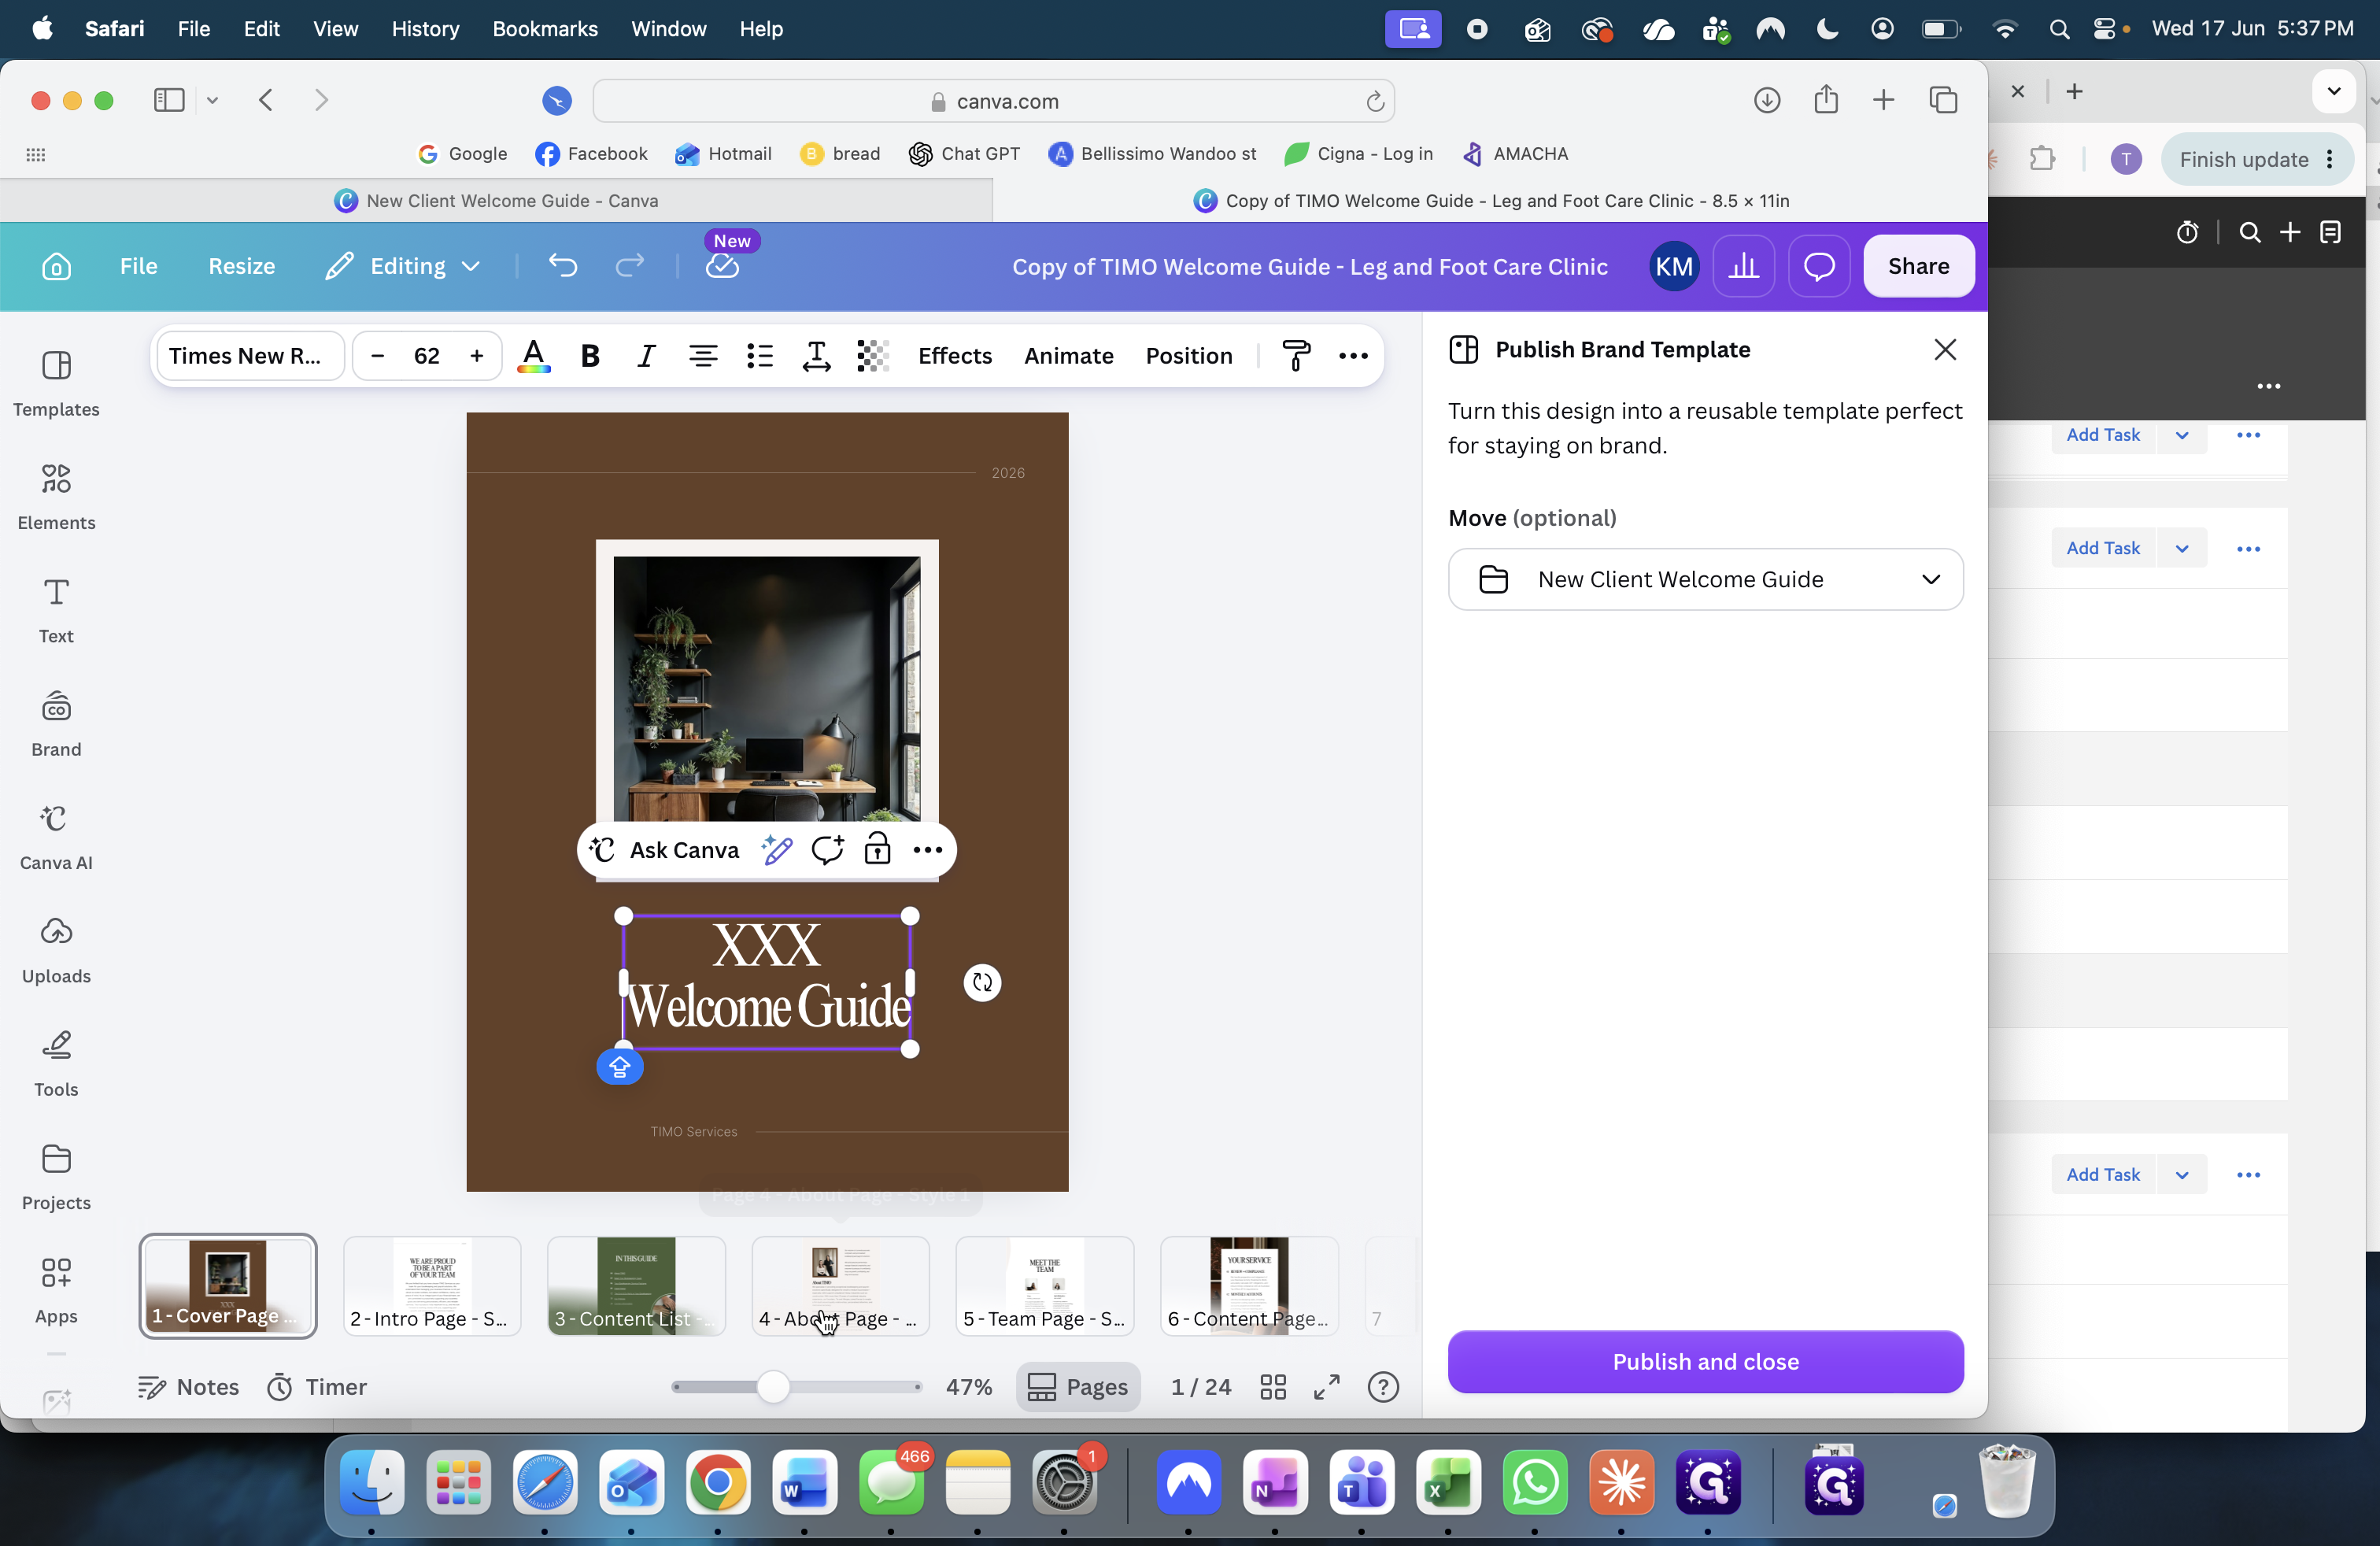2380x1546 pixels.
Task: Open the Animate panel
Action: pos(1068,356)
